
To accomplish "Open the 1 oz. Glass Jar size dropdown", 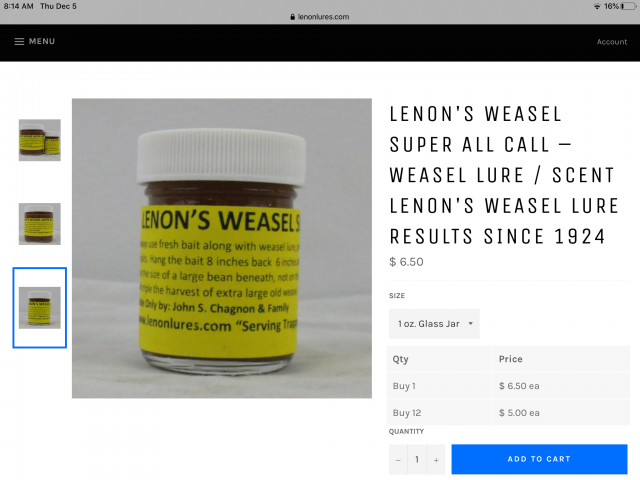I will [x=434, y=324].
